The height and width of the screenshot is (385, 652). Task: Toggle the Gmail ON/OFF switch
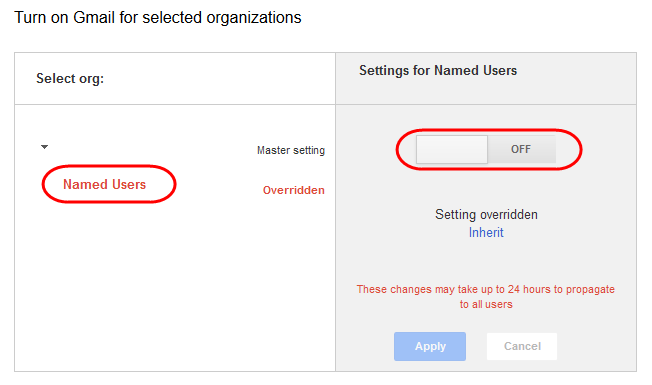coord(486,149)
